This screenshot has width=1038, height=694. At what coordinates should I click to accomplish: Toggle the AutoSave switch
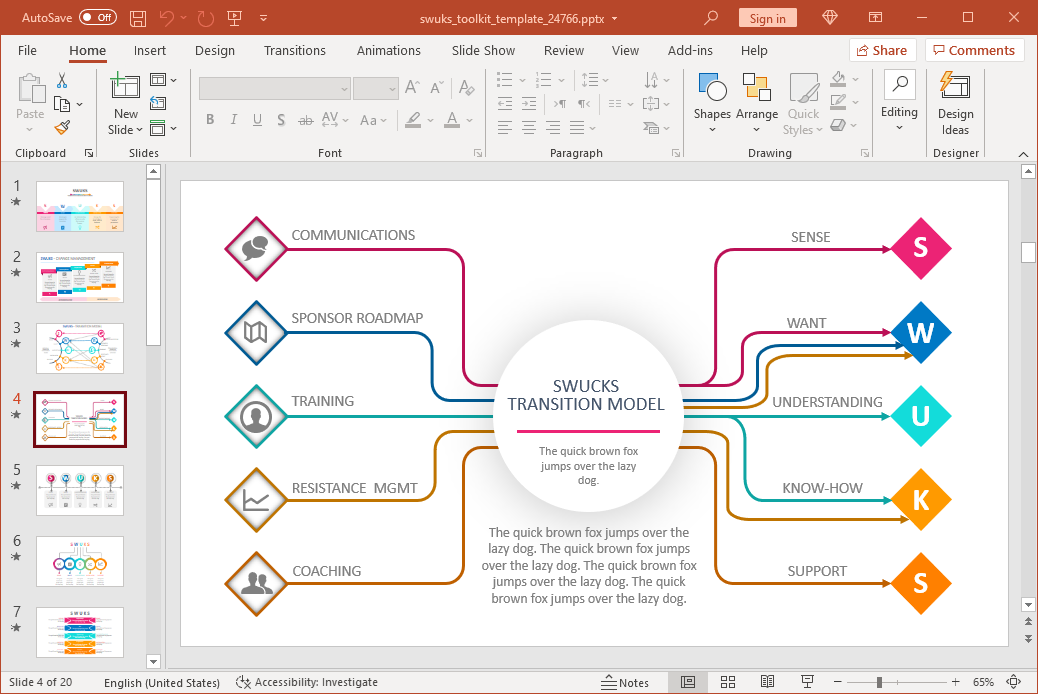pyautogui.click(x=97, y=18)
